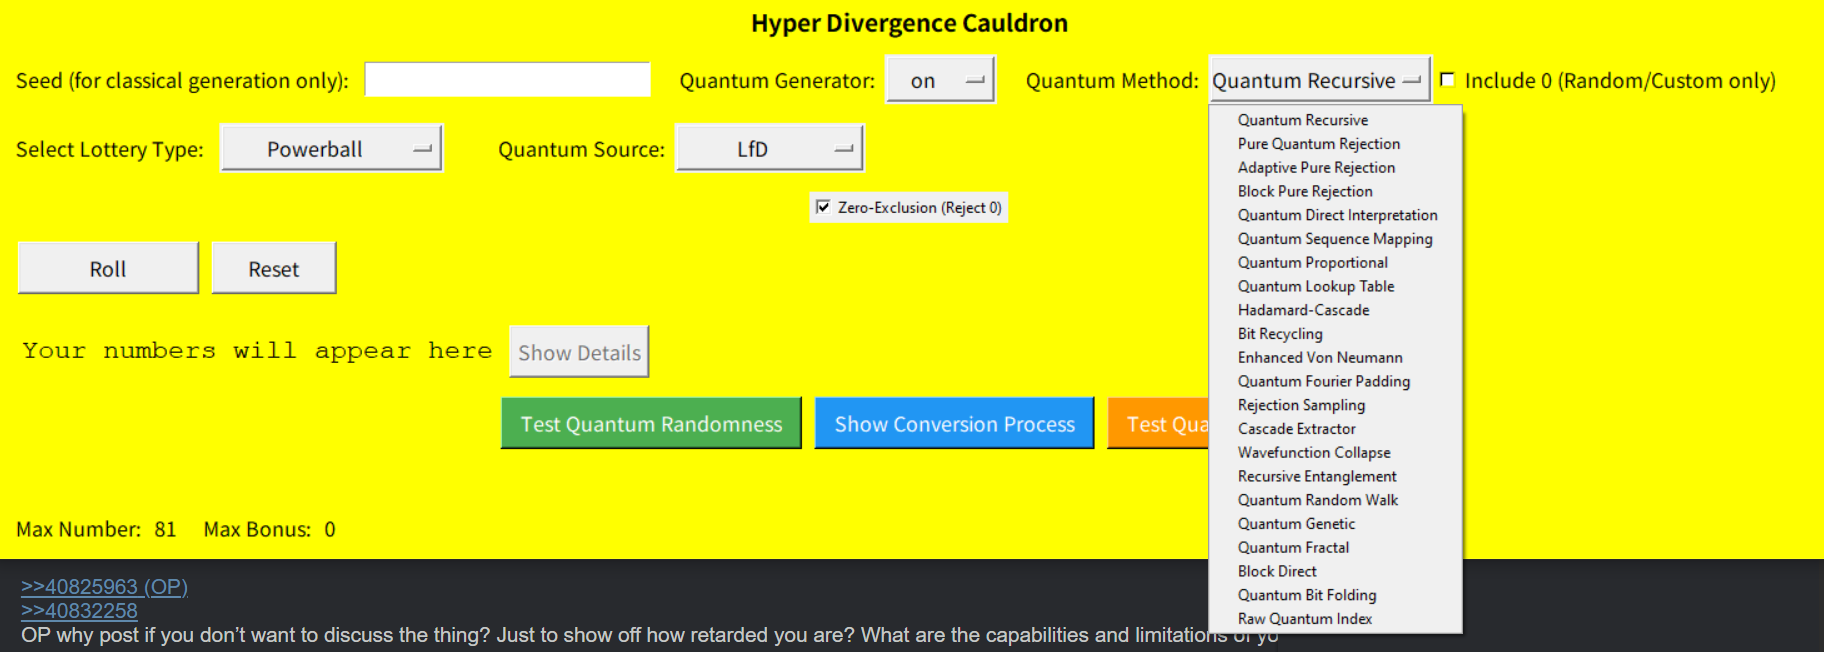Viewport: 1824px width, 652px height.
Task: Select Quantum Sequence Mapping option
Action: coord(1335,239)
